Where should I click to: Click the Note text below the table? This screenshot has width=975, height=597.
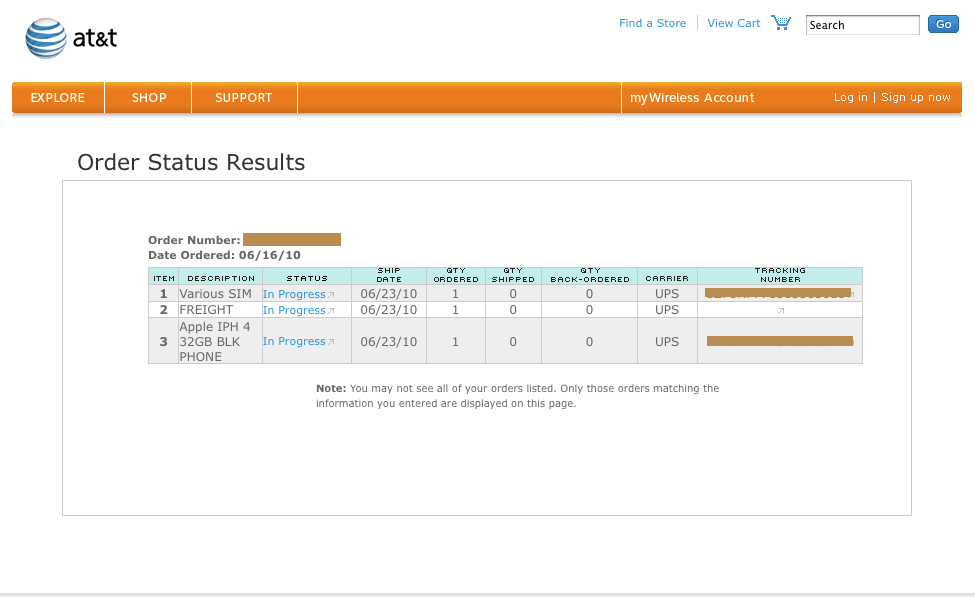(517, 396)
